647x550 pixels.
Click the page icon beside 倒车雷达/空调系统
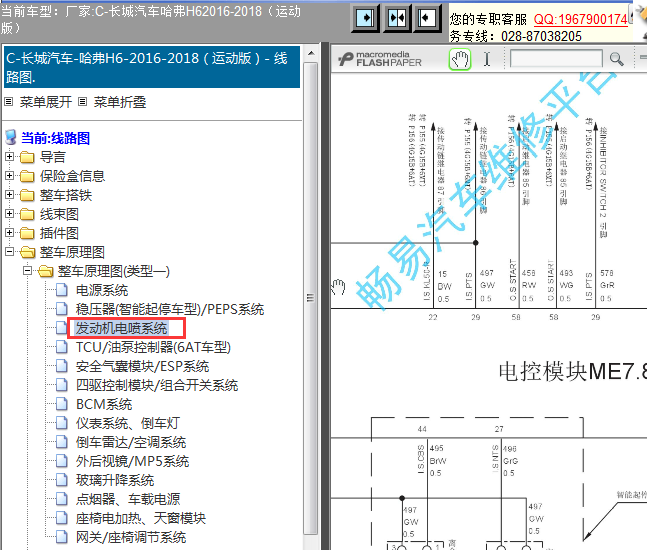pos(62,442)
